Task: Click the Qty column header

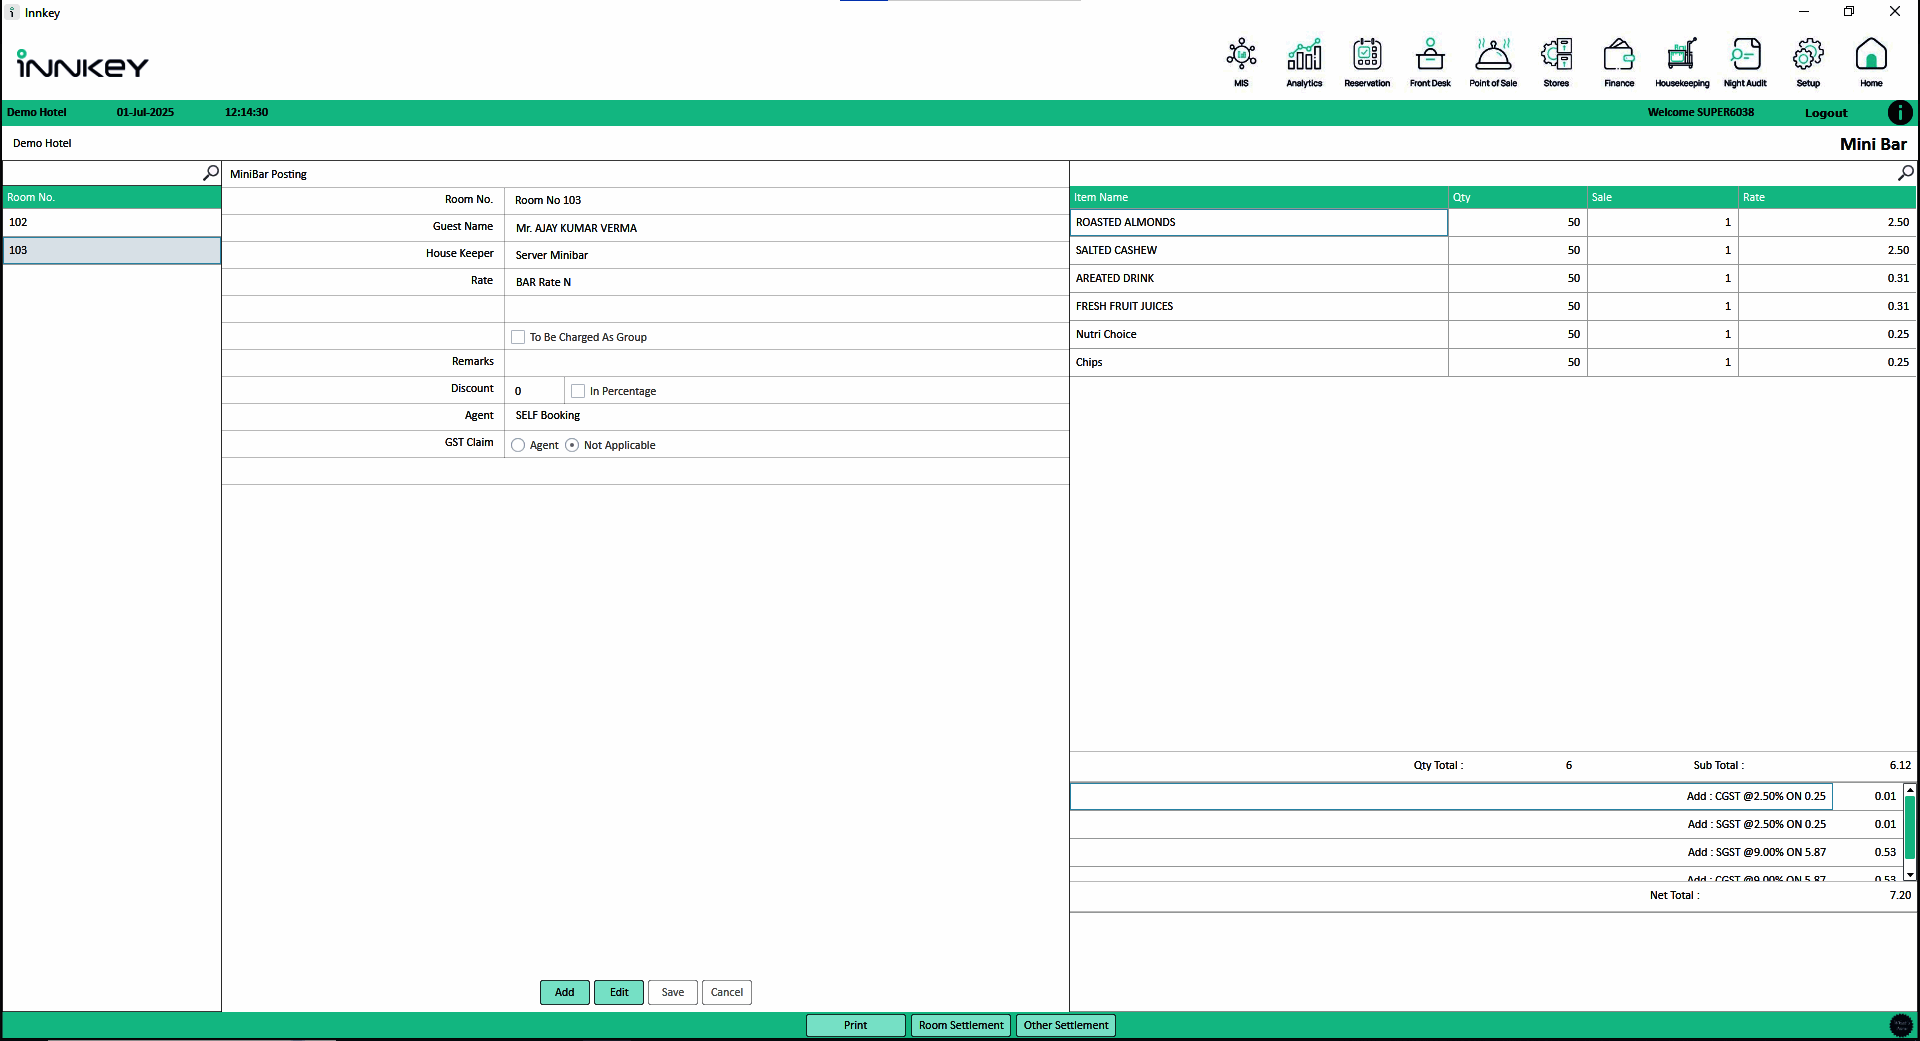Action: click(1518, 197)
